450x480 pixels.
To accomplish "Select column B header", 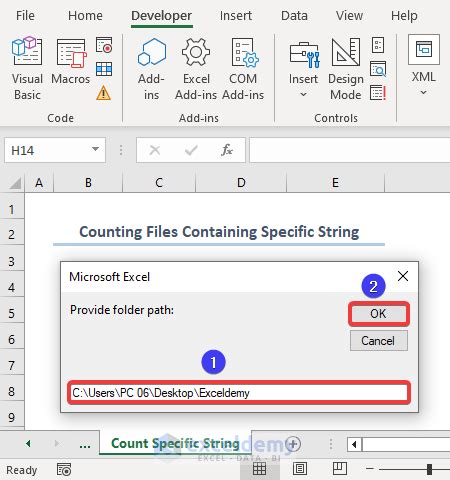I will (88, 183).
